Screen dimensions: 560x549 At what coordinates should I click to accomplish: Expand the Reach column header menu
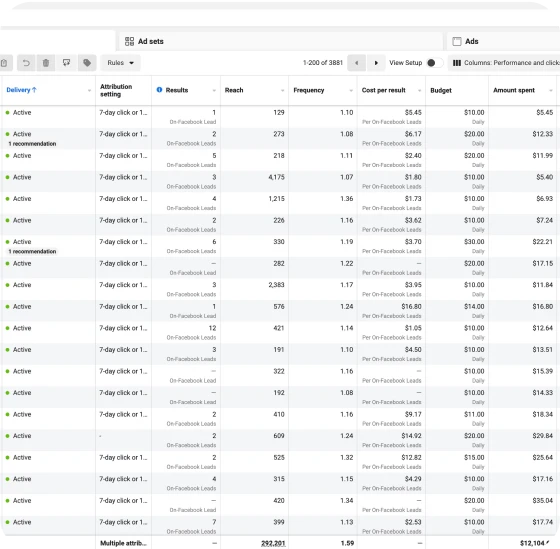[282, 90]
